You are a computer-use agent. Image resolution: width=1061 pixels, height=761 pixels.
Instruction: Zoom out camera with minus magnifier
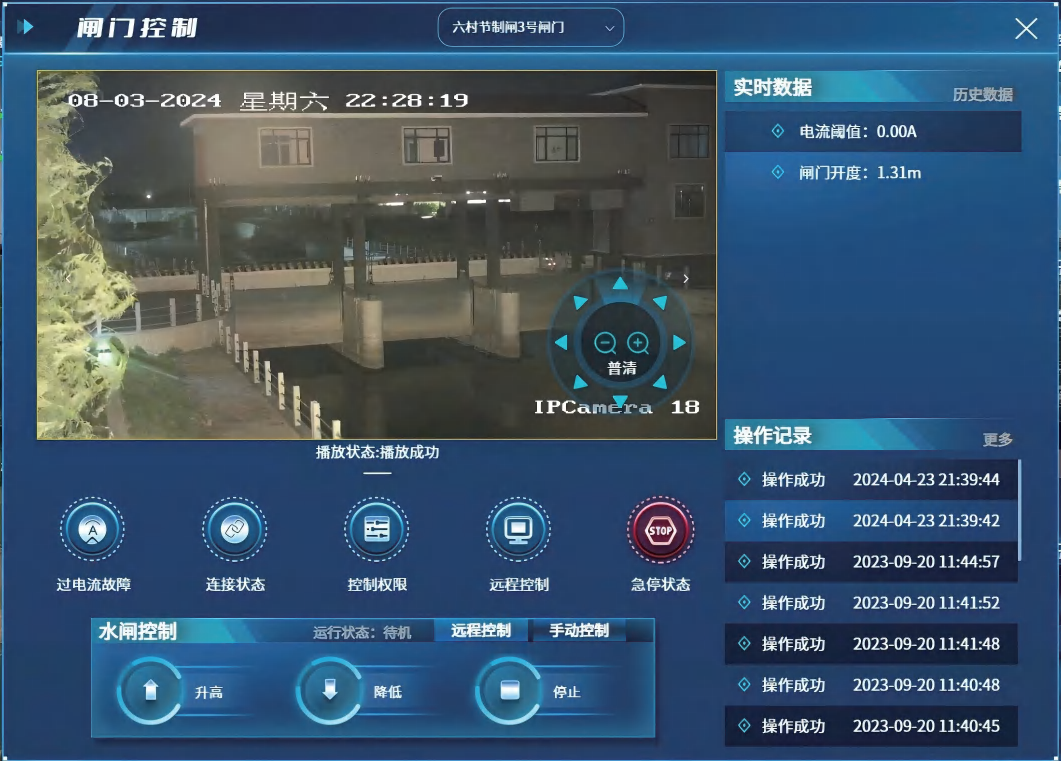click(x=605, y=343)
